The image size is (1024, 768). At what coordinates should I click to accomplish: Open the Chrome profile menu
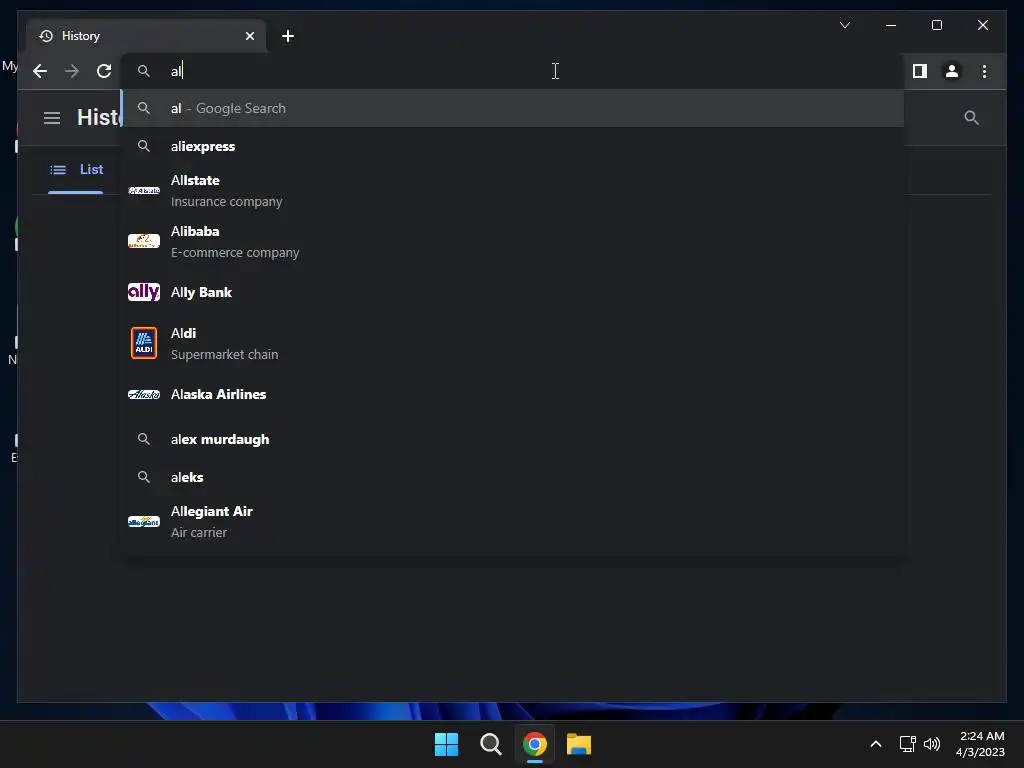952,71
